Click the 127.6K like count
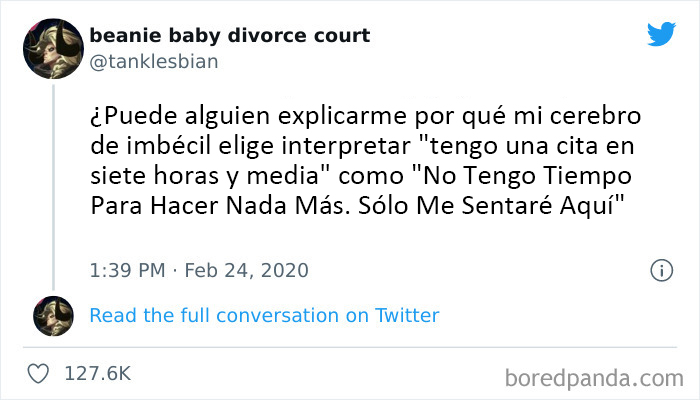 click(97, 373)
